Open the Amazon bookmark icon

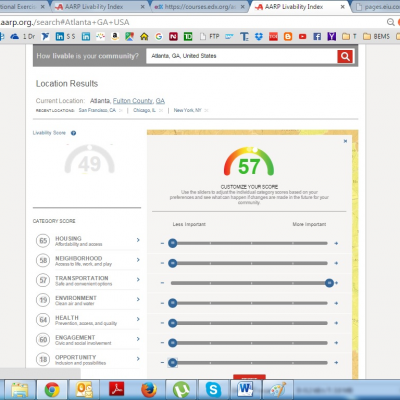pos(115,36)
